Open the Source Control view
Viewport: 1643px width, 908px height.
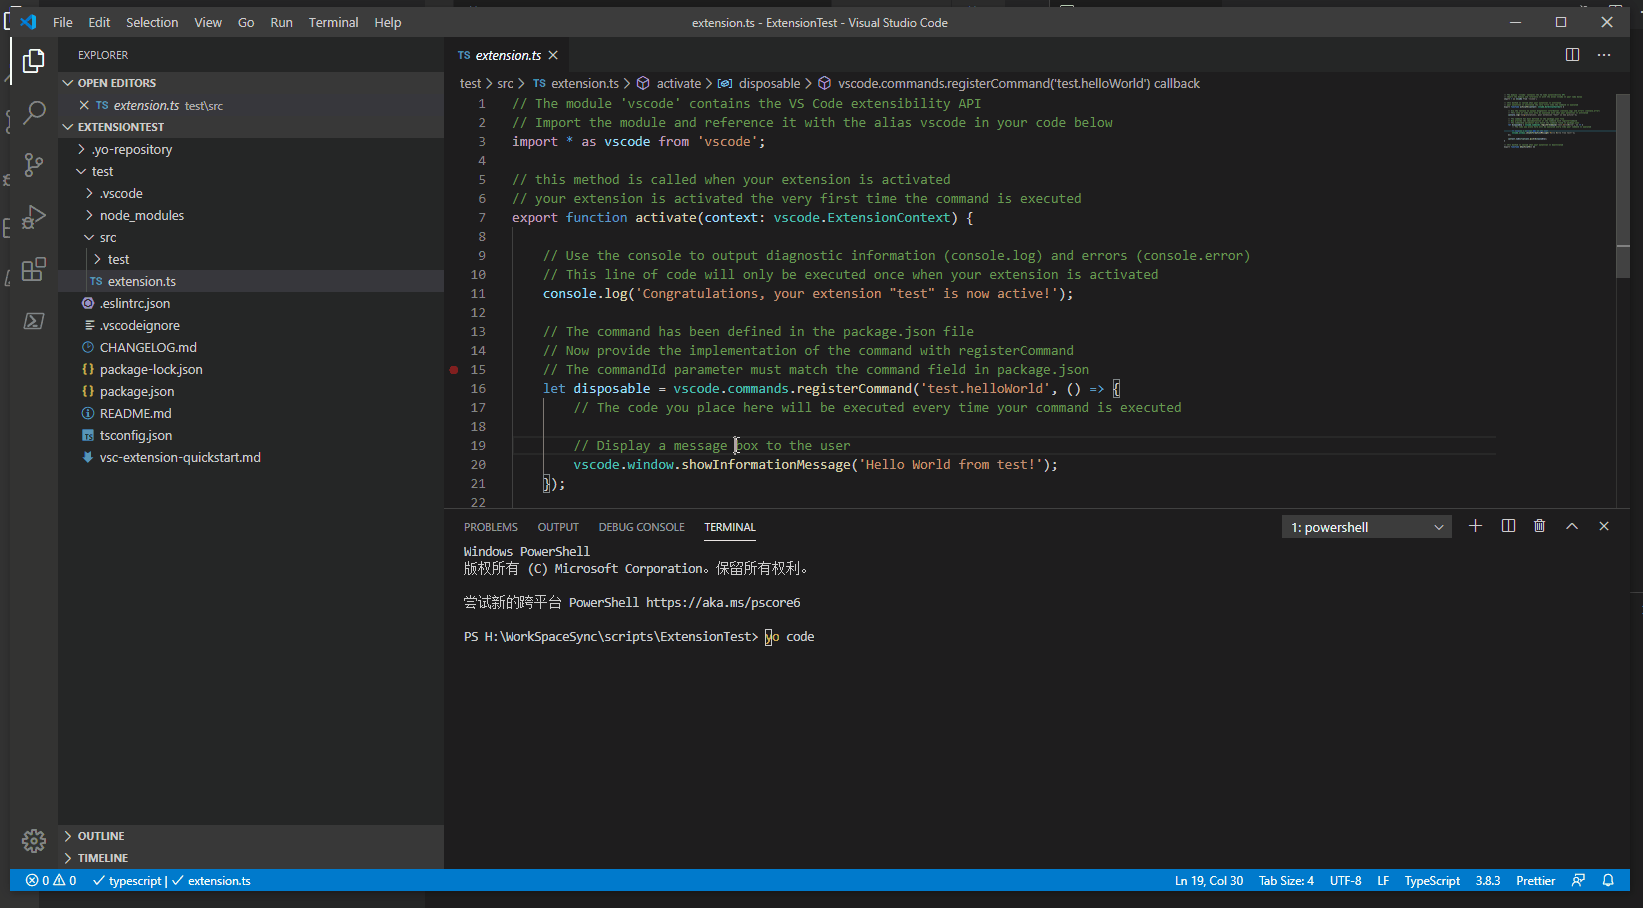pyautogui.click(x=34, y=165)
